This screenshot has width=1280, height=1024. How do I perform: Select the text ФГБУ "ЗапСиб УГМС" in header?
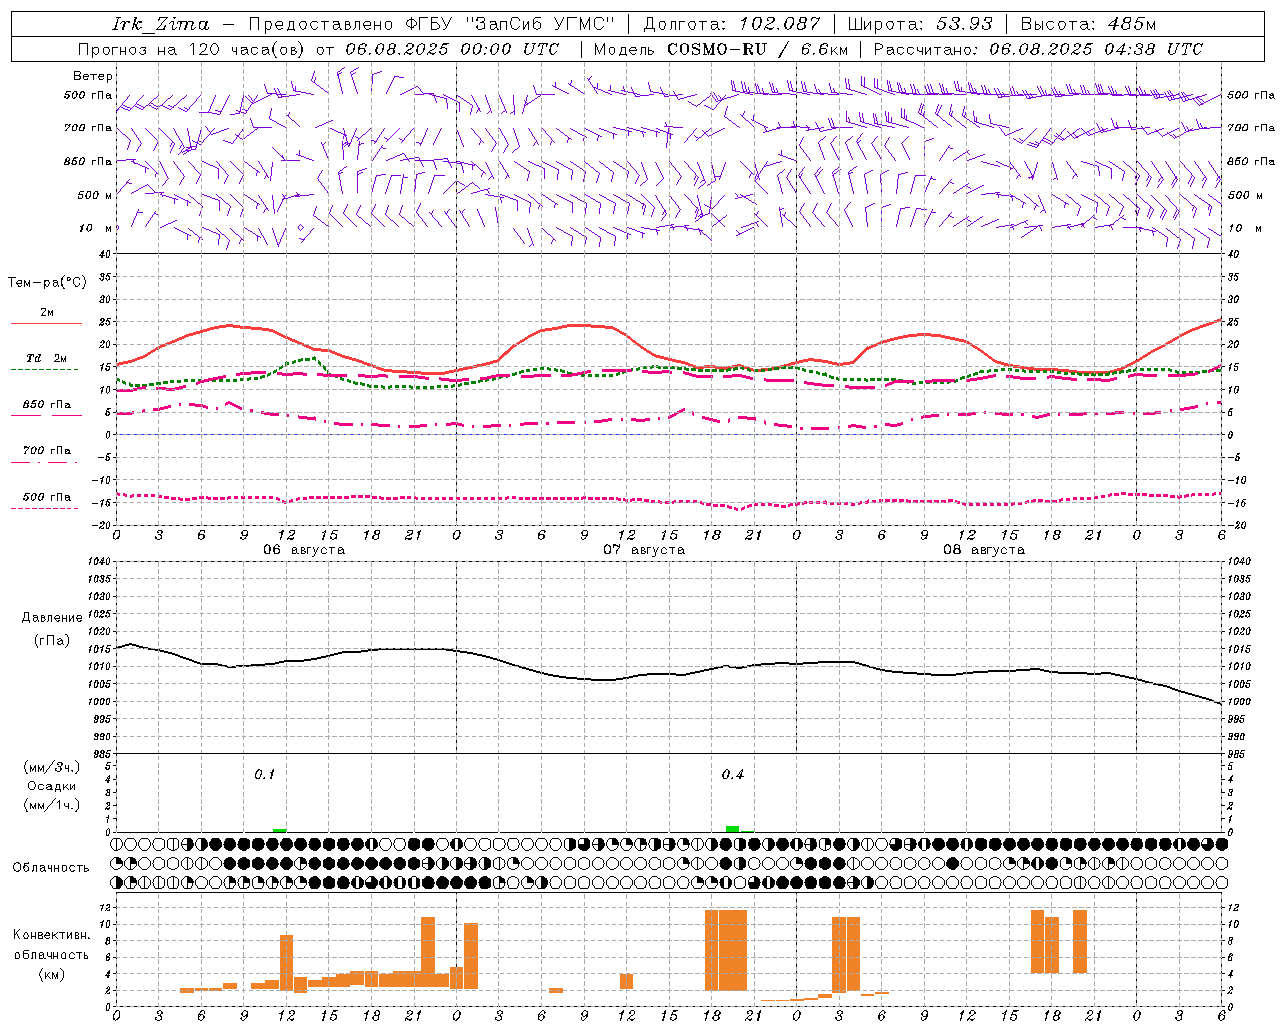click(x=510, y=24)
